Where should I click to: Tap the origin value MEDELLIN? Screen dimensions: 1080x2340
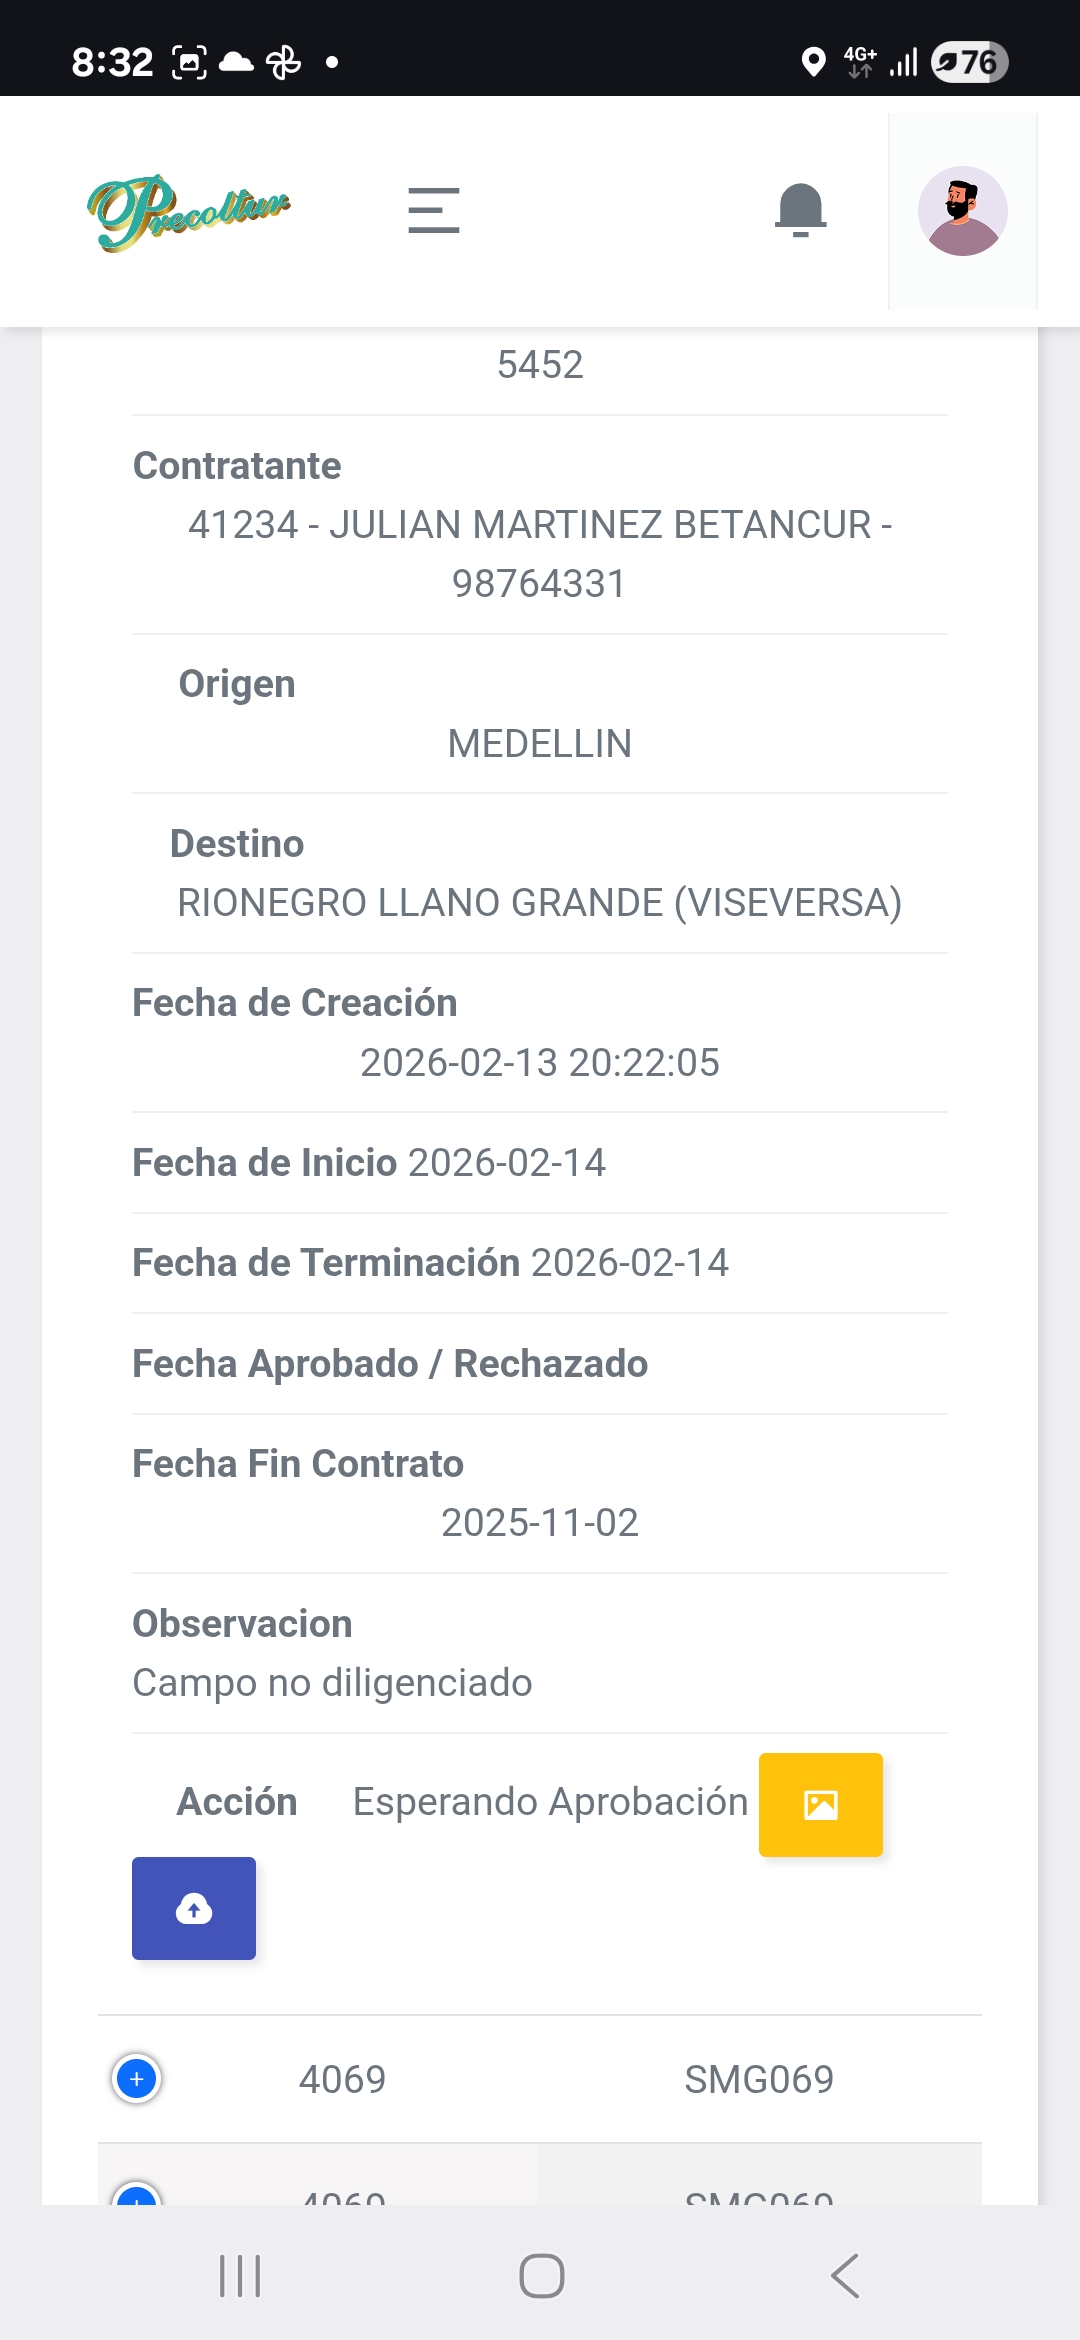[x=540, y=743]
